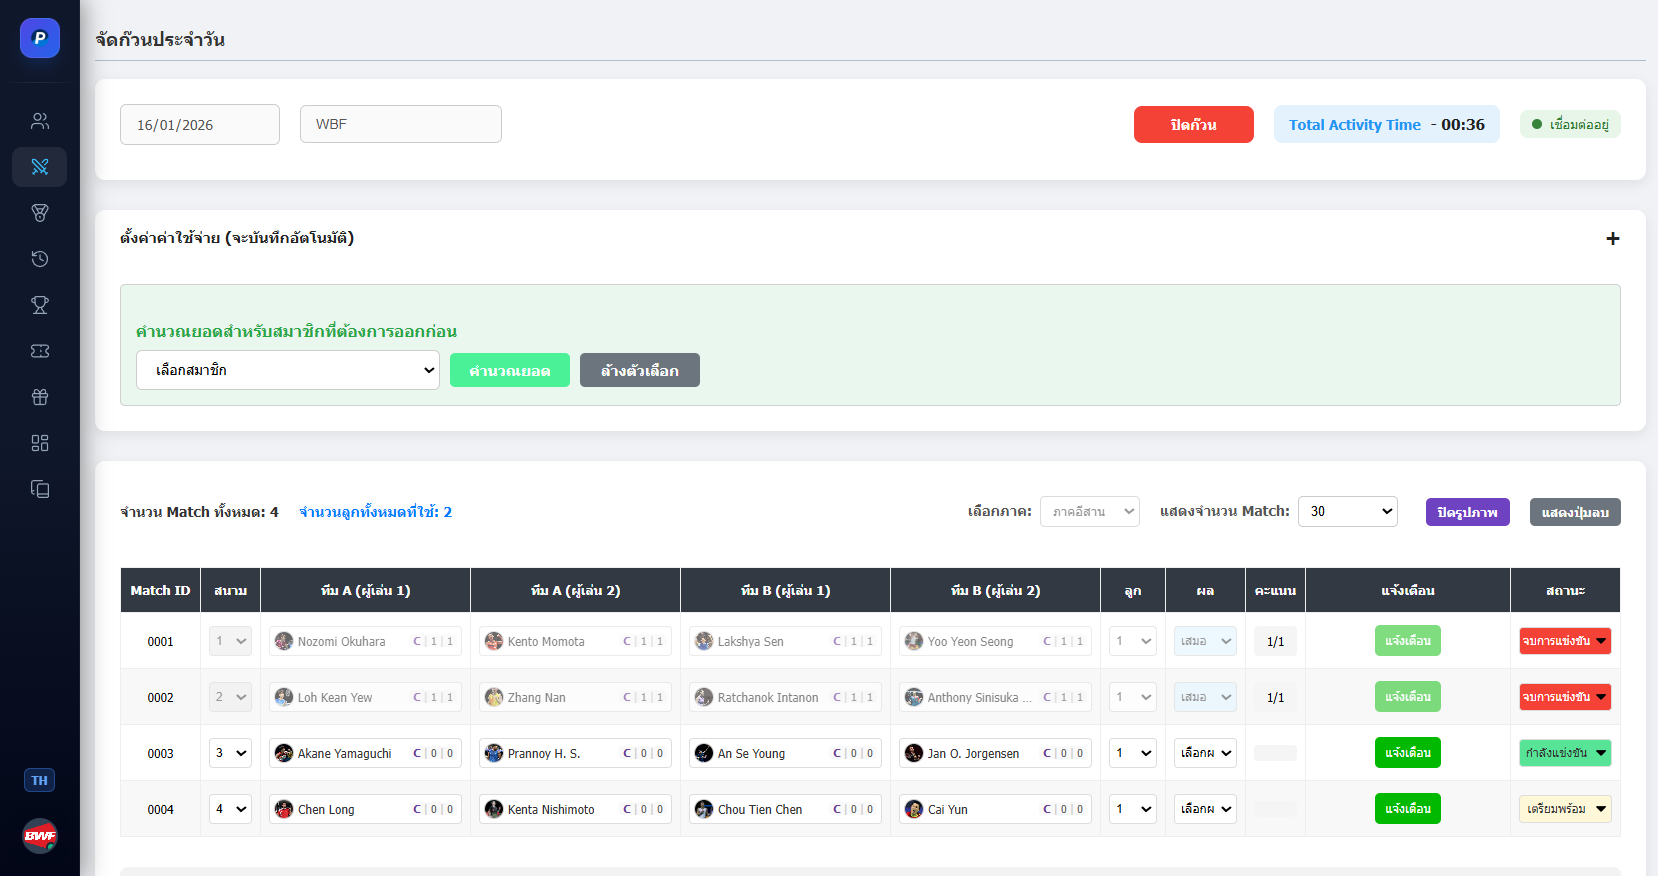This screenshot has width=1658, height=876.
Task: Toggle the TH language switch
Action: 40,780
